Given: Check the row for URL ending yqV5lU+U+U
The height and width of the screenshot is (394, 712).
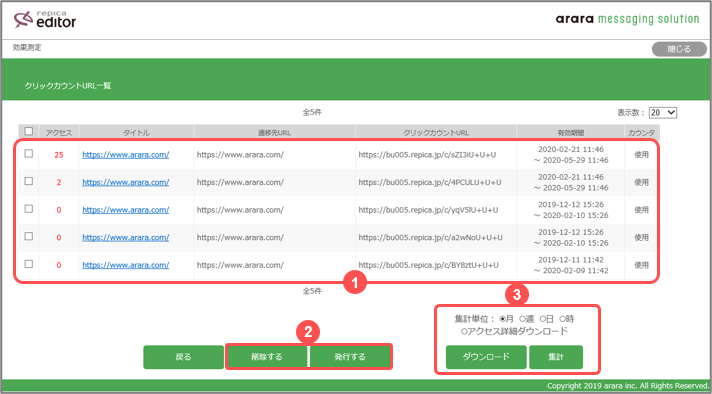Looking at the screenshot, I should [29, 209].
